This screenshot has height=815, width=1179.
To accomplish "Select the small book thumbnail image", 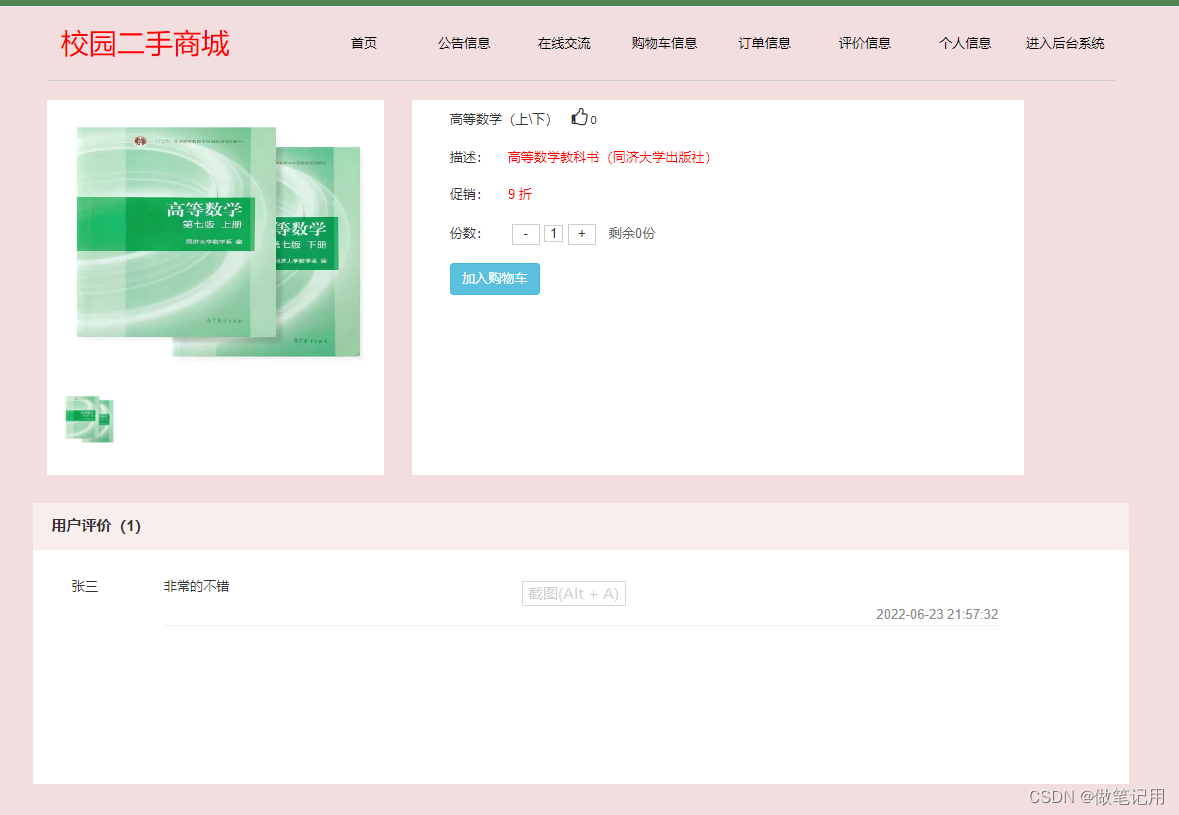I will click(89, 419).
